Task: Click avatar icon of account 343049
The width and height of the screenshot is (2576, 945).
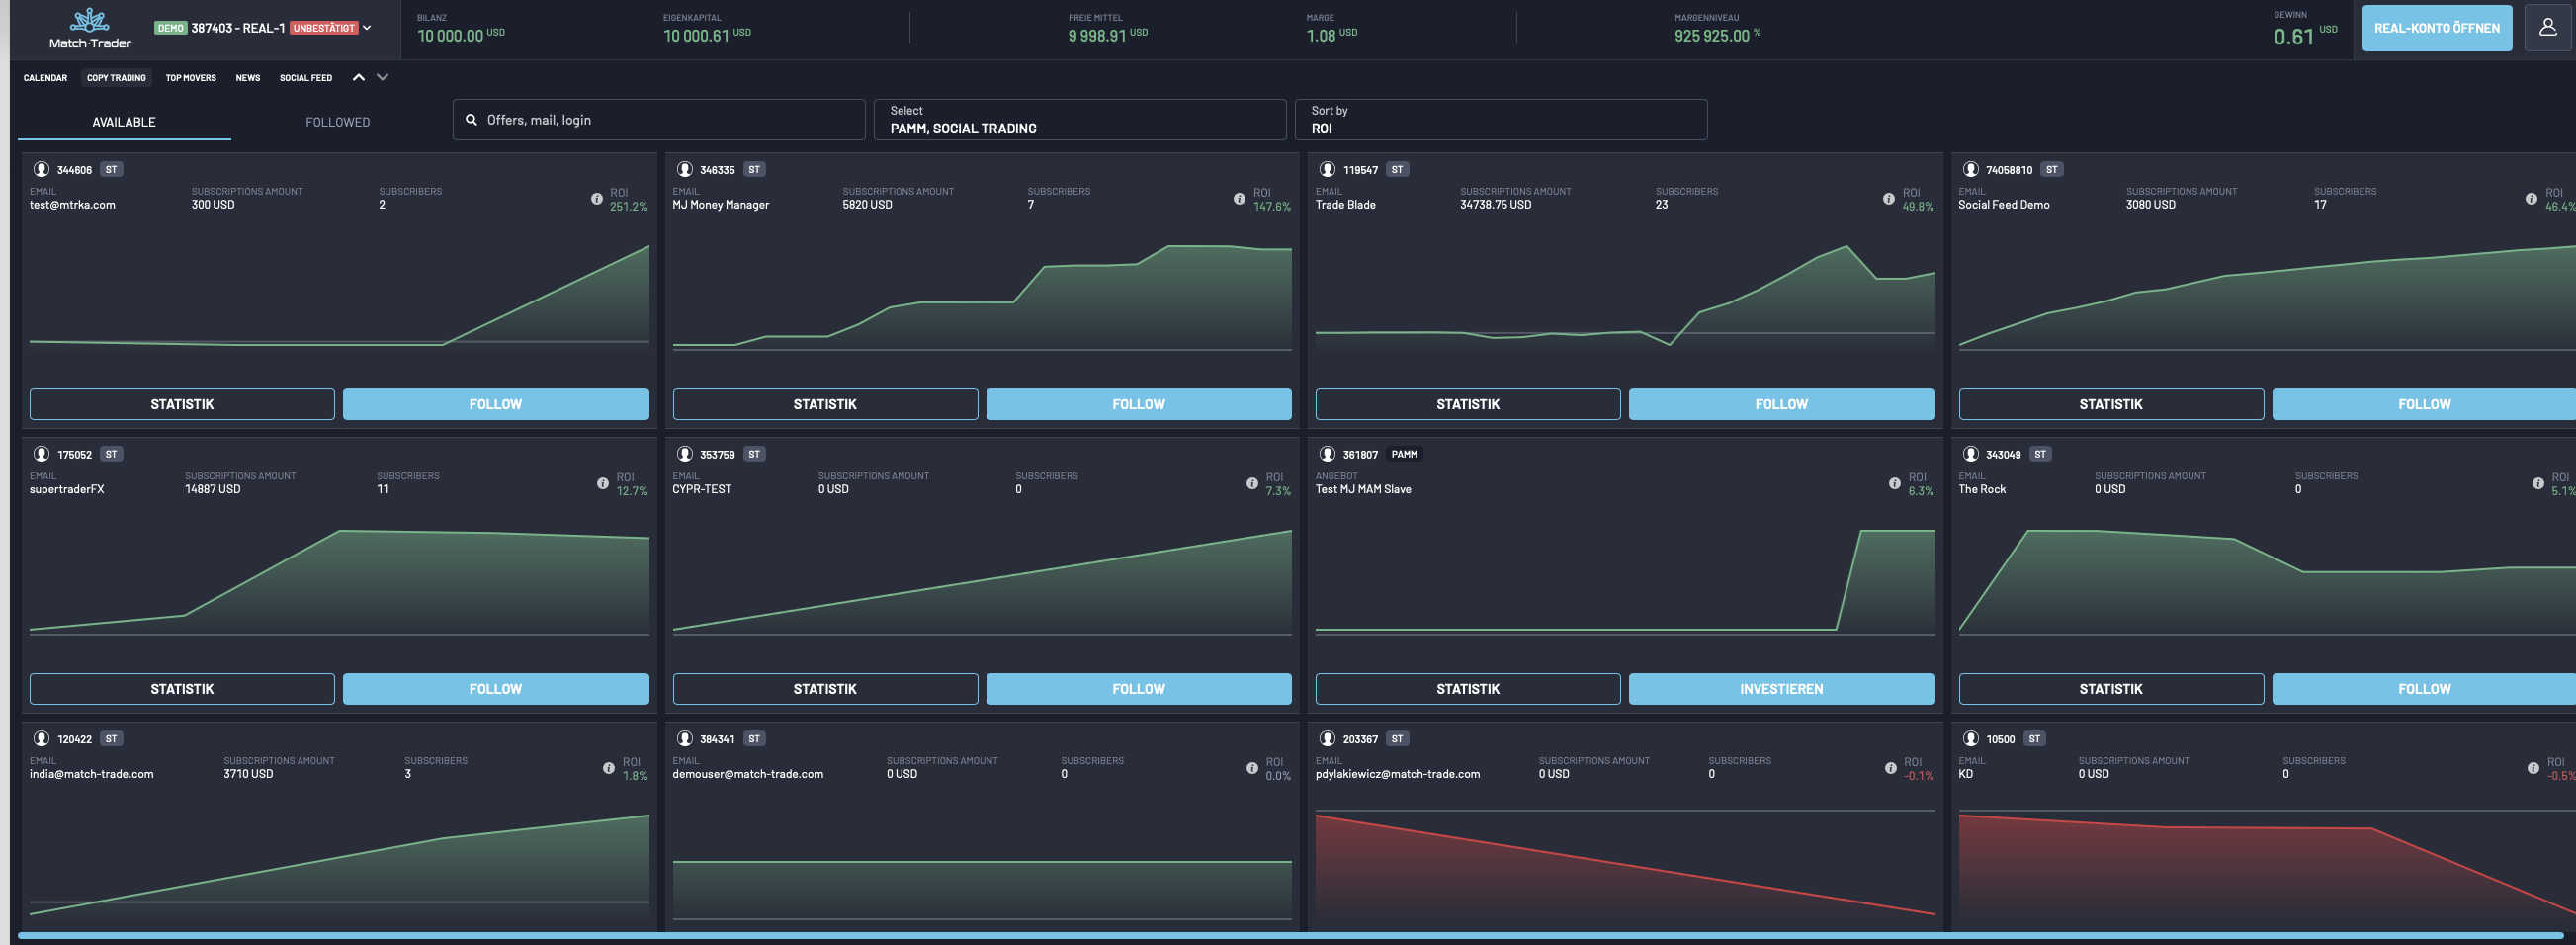Action: [1970, 454]
